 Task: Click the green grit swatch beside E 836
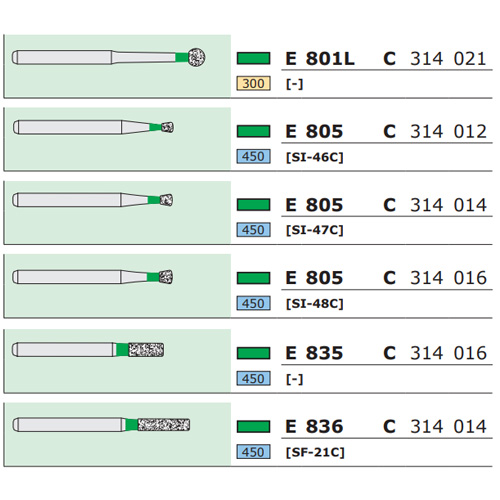point(253,426)
